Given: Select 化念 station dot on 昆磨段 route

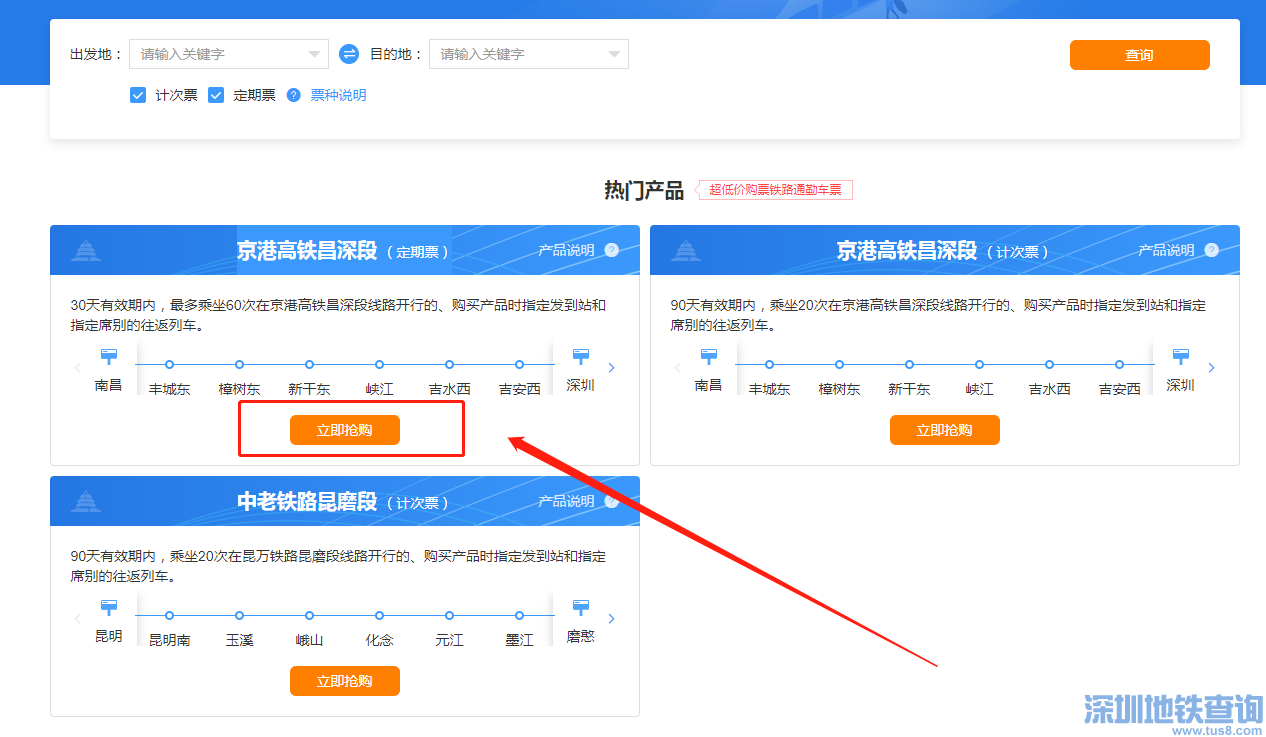Looking at the screenshot, I should 380,616.
